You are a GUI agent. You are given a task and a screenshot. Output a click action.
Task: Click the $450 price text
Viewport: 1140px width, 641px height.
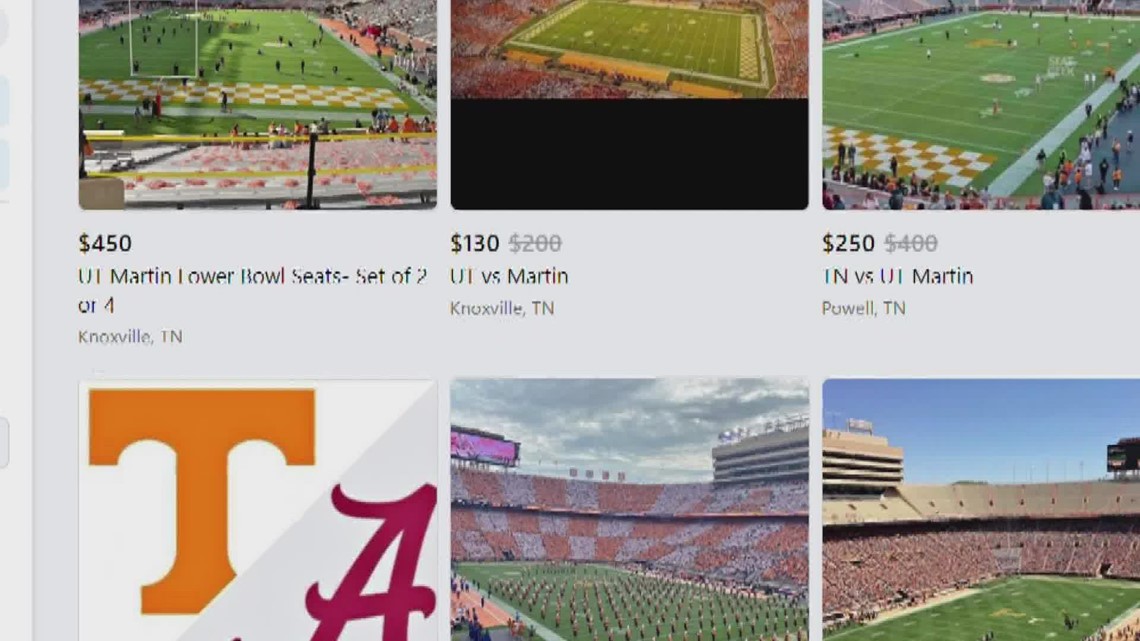coord(104,243)
